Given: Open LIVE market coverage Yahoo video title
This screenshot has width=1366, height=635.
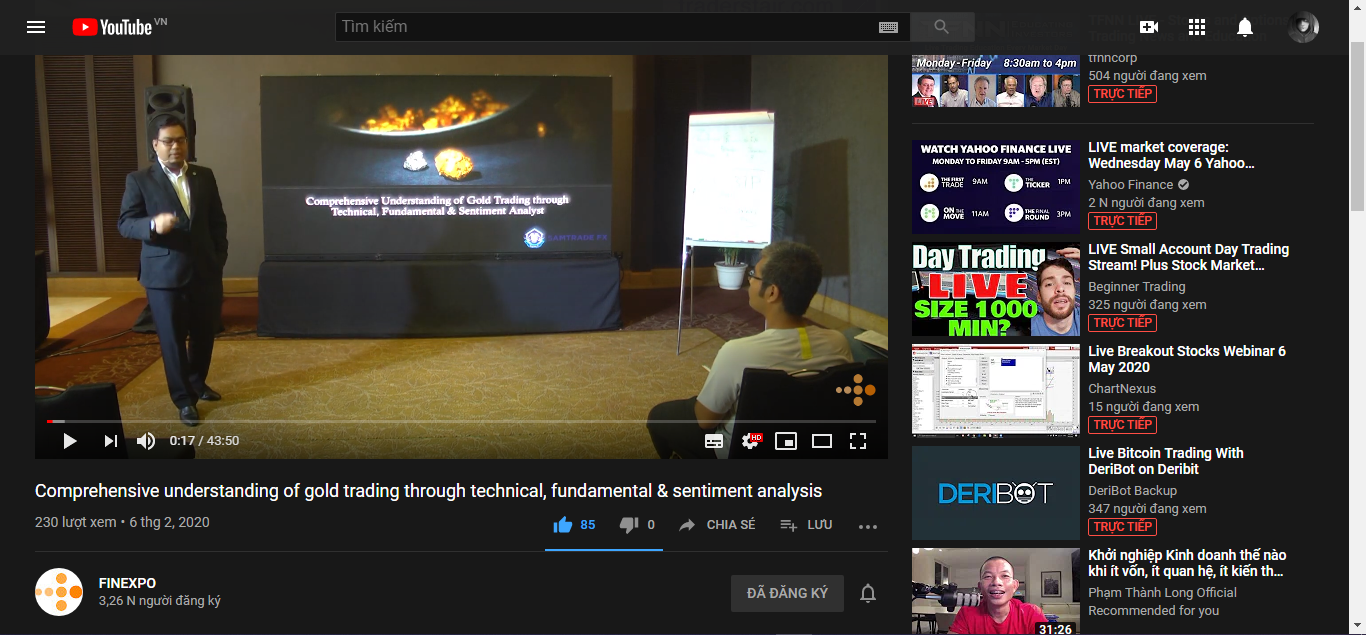Looking at the screenshot, I should tap(1171, 155).
